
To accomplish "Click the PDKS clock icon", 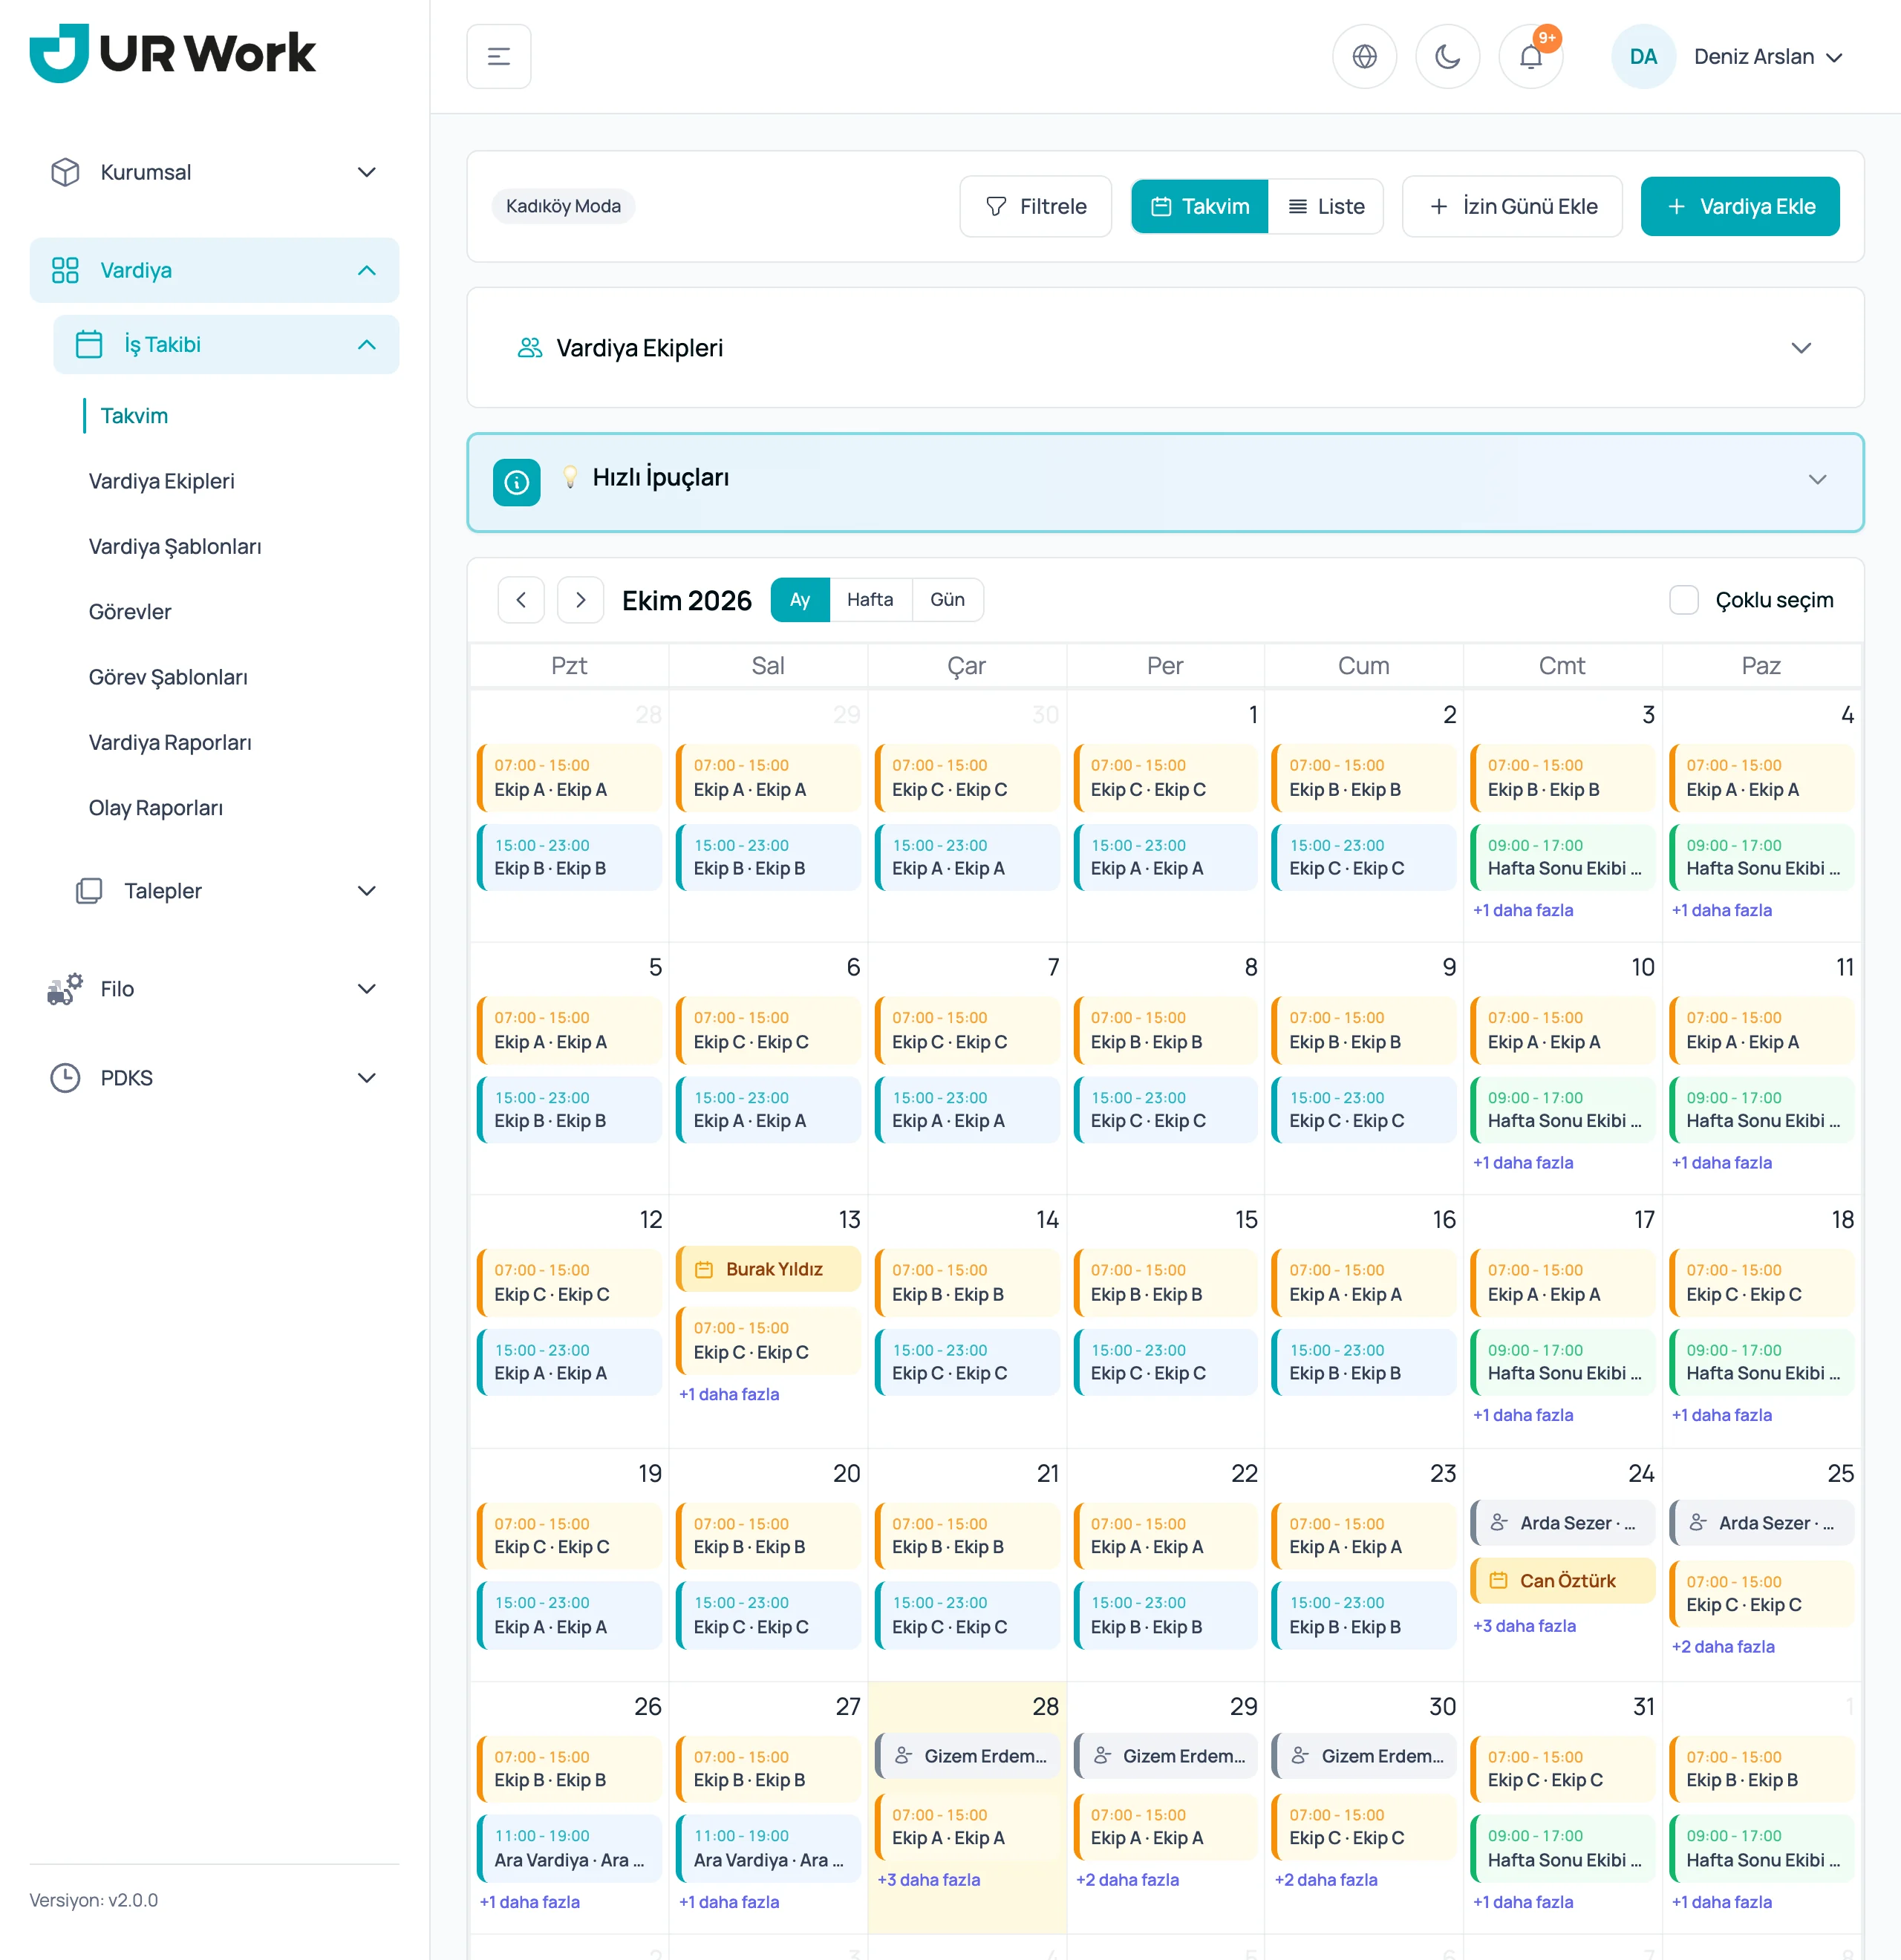I will coord(65,1078).
